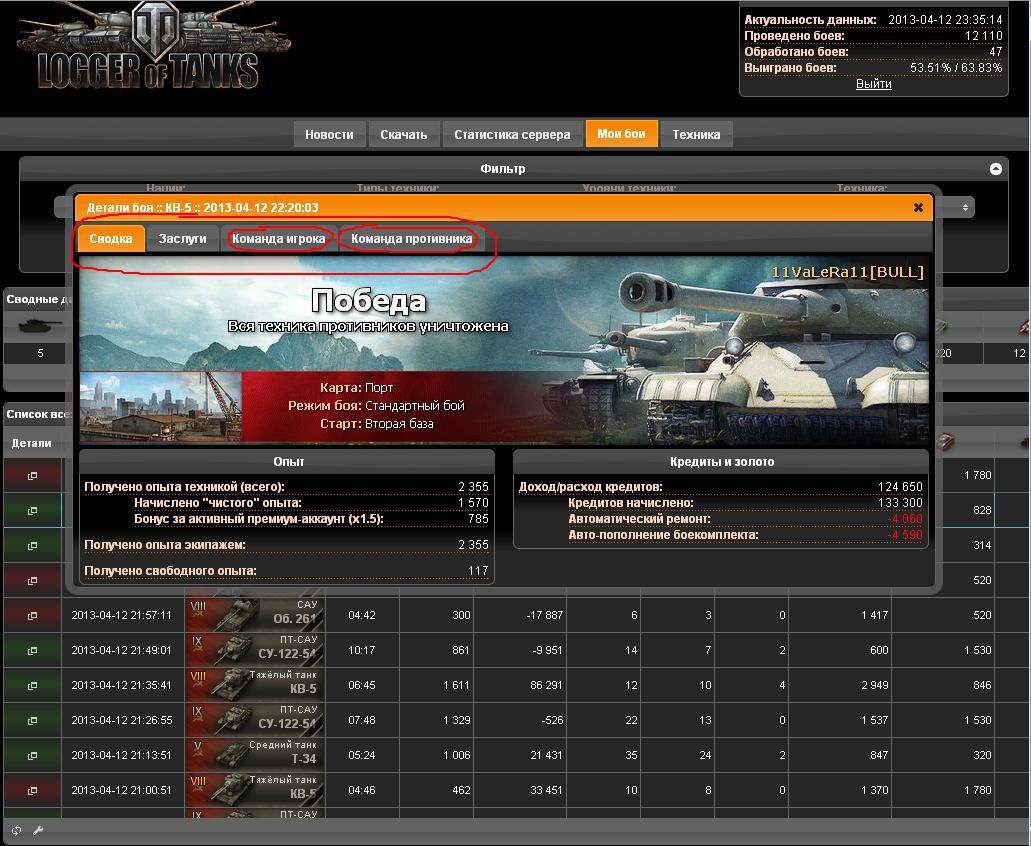Switch to the Команда игрока tab
Image resolution: width=1031 pixels, height=846 pixels.
[x=278, y=239]
